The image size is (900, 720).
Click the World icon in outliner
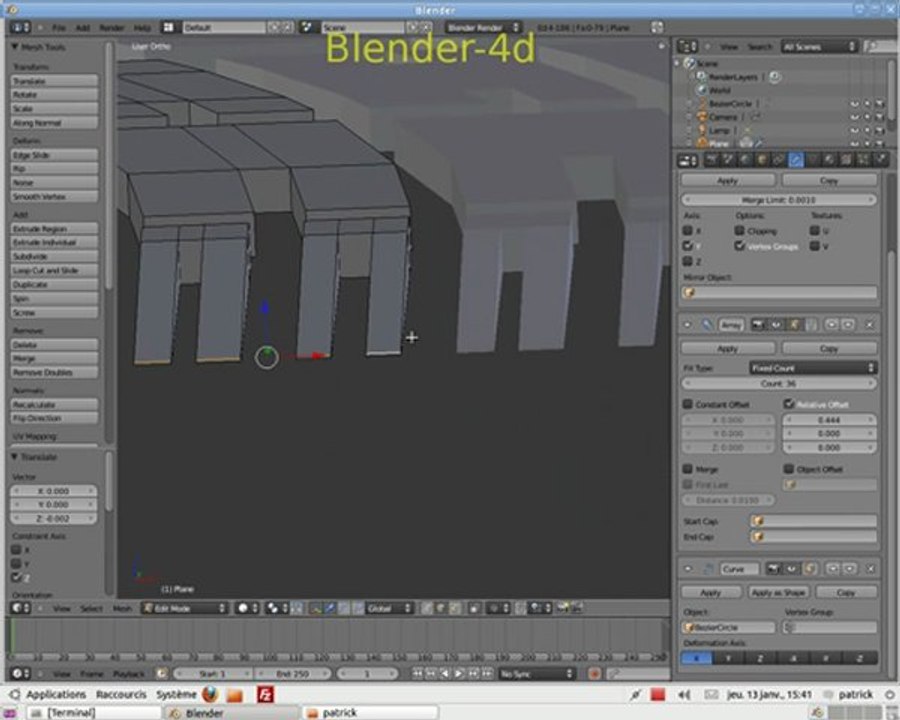pyautogui.click(x=701, y=90)
